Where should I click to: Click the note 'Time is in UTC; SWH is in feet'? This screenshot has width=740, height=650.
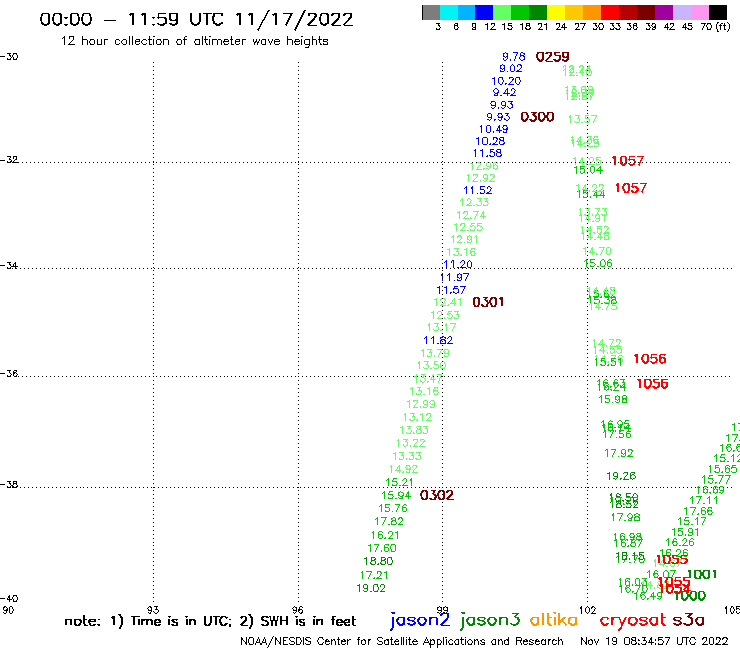(210, 621)
